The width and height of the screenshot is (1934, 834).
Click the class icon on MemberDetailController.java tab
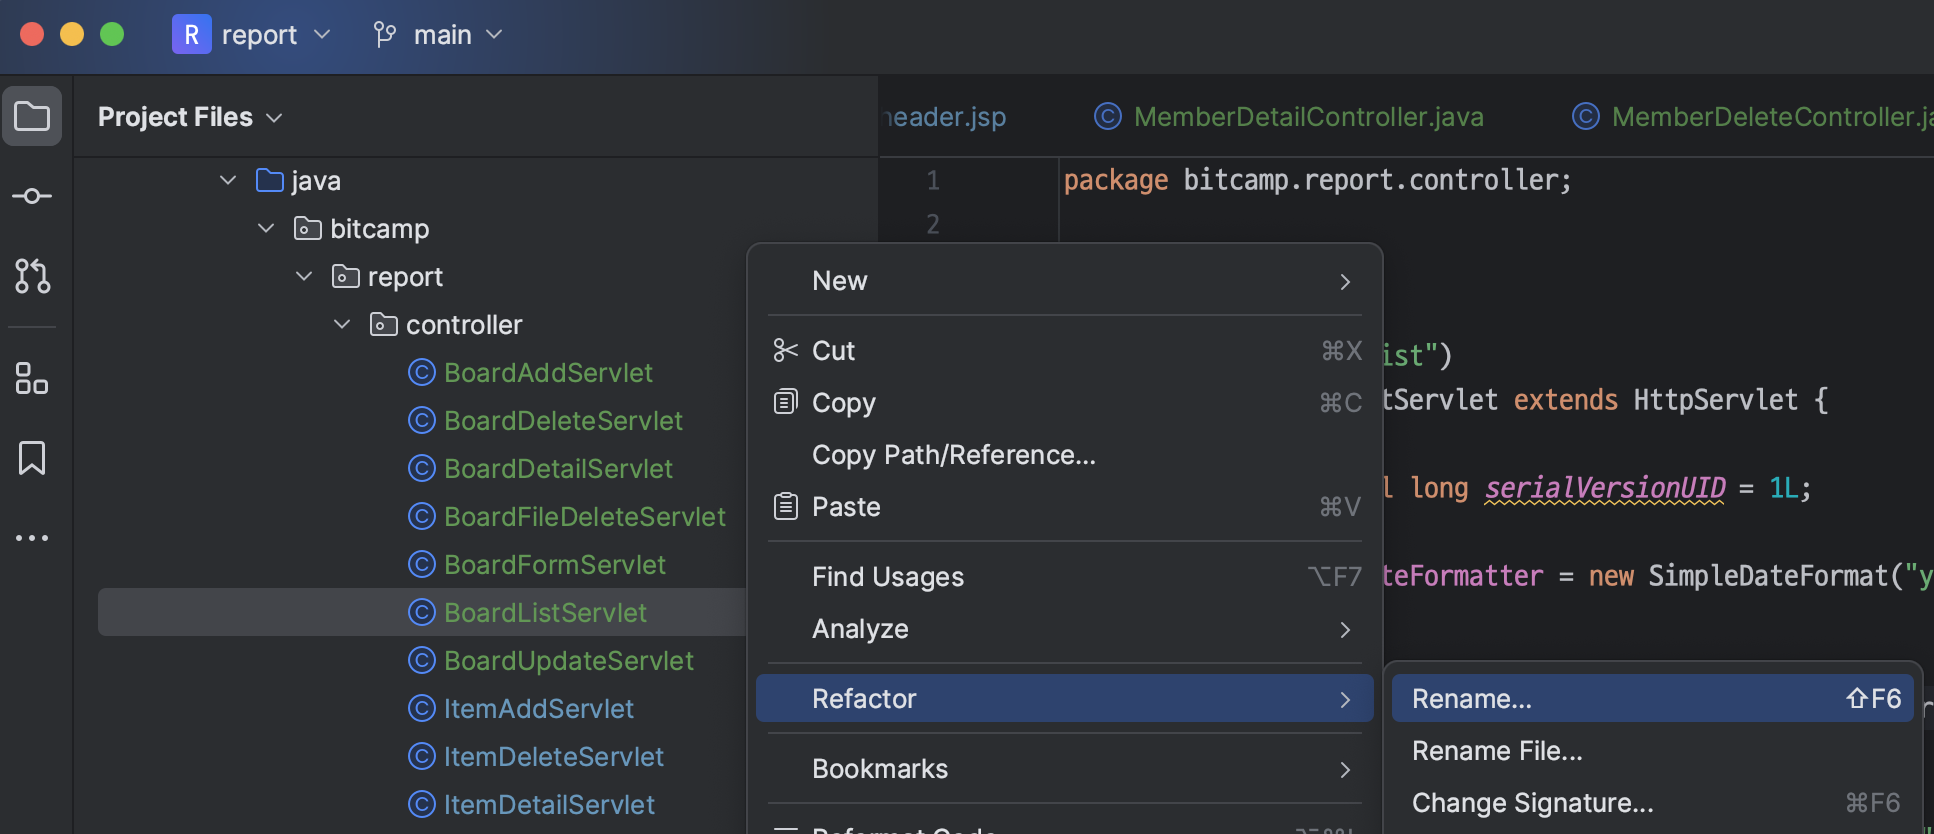click(1108, 116)
